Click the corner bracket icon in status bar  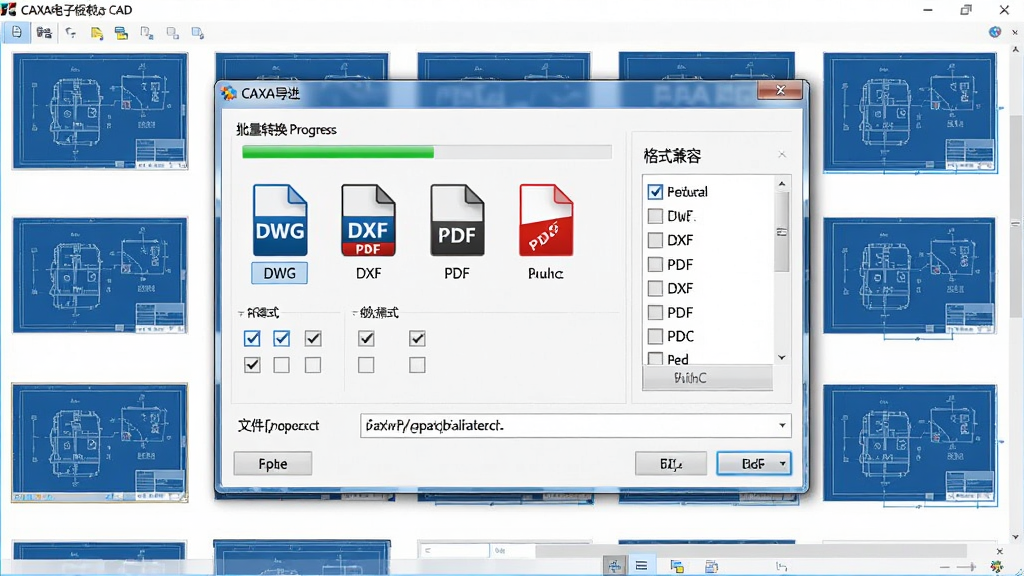click(782, 566)
